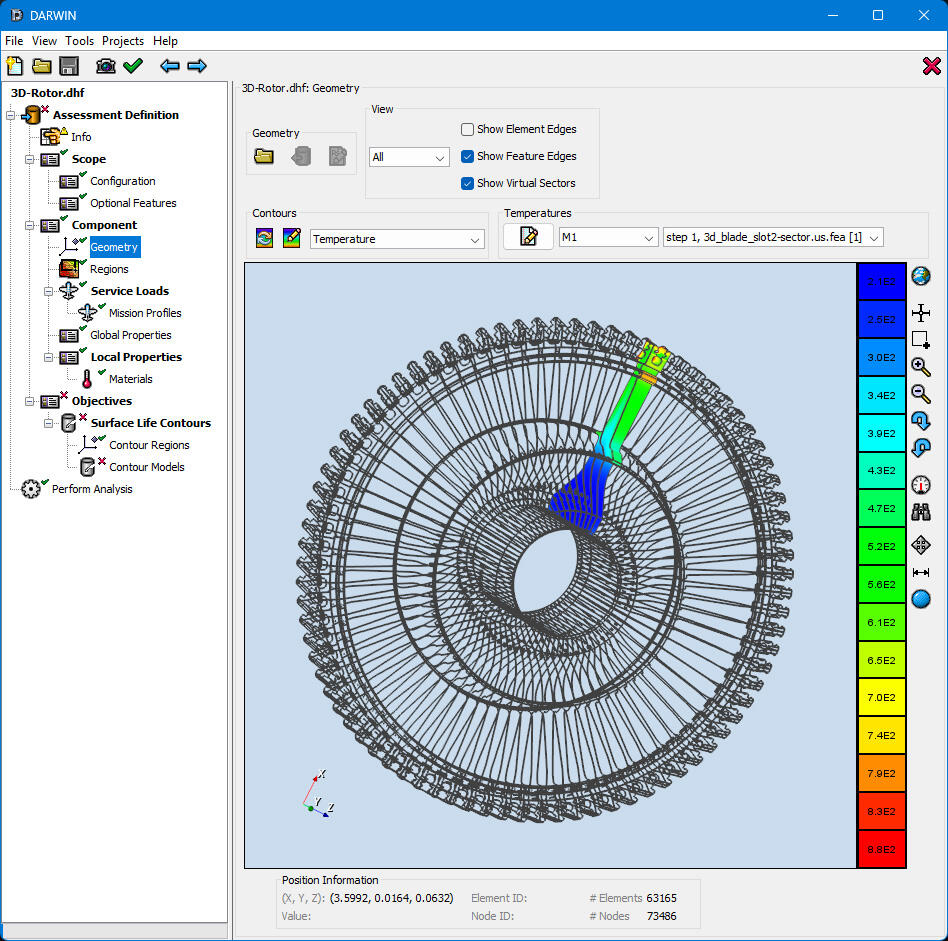Enable Show Element Edges
Viewport: 948px width, 941px height.
(467, 129)
